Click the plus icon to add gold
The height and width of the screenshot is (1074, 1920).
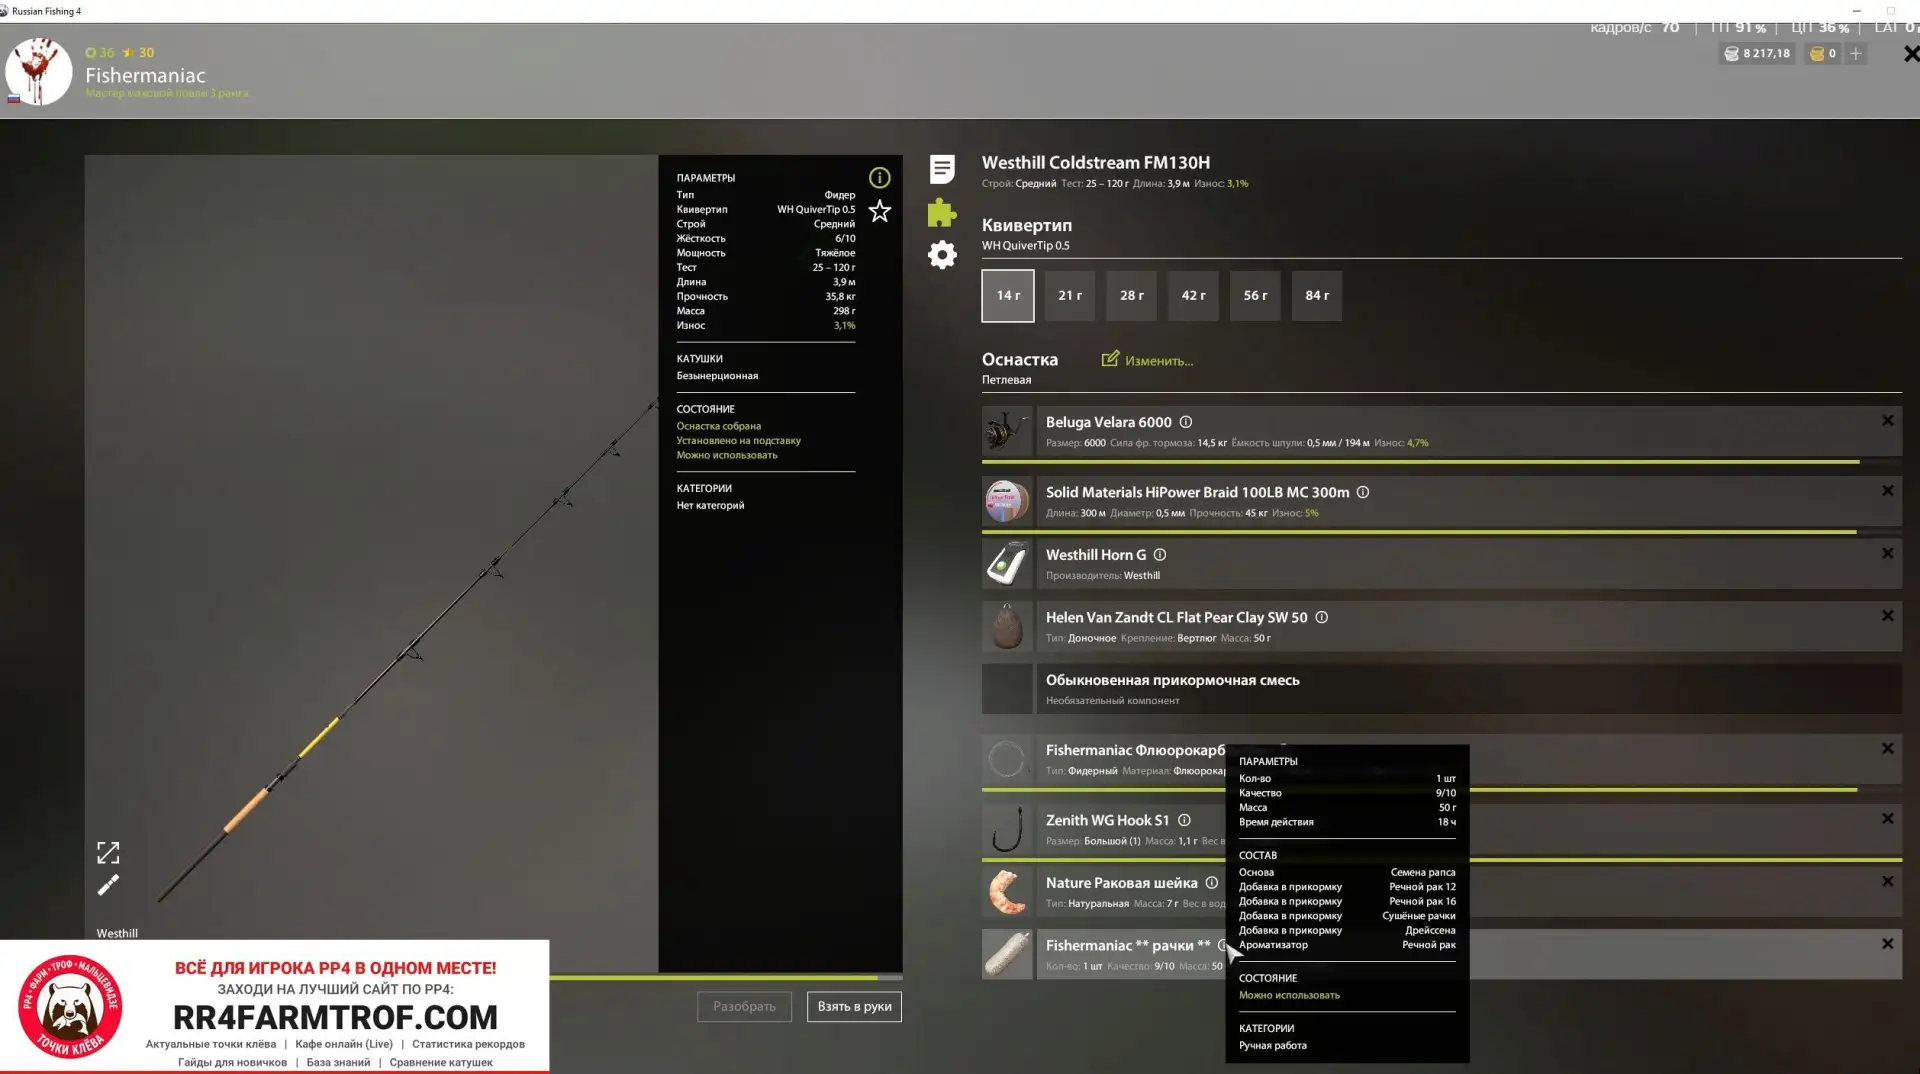click(x=1856, y=54)
